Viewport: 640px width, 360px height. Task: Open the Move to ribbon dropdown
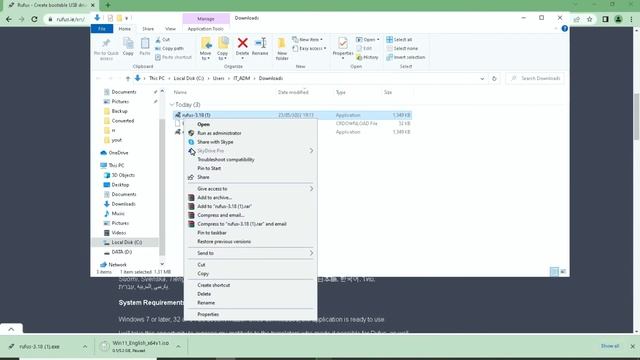pyautogui.click(x=206, y=49)
